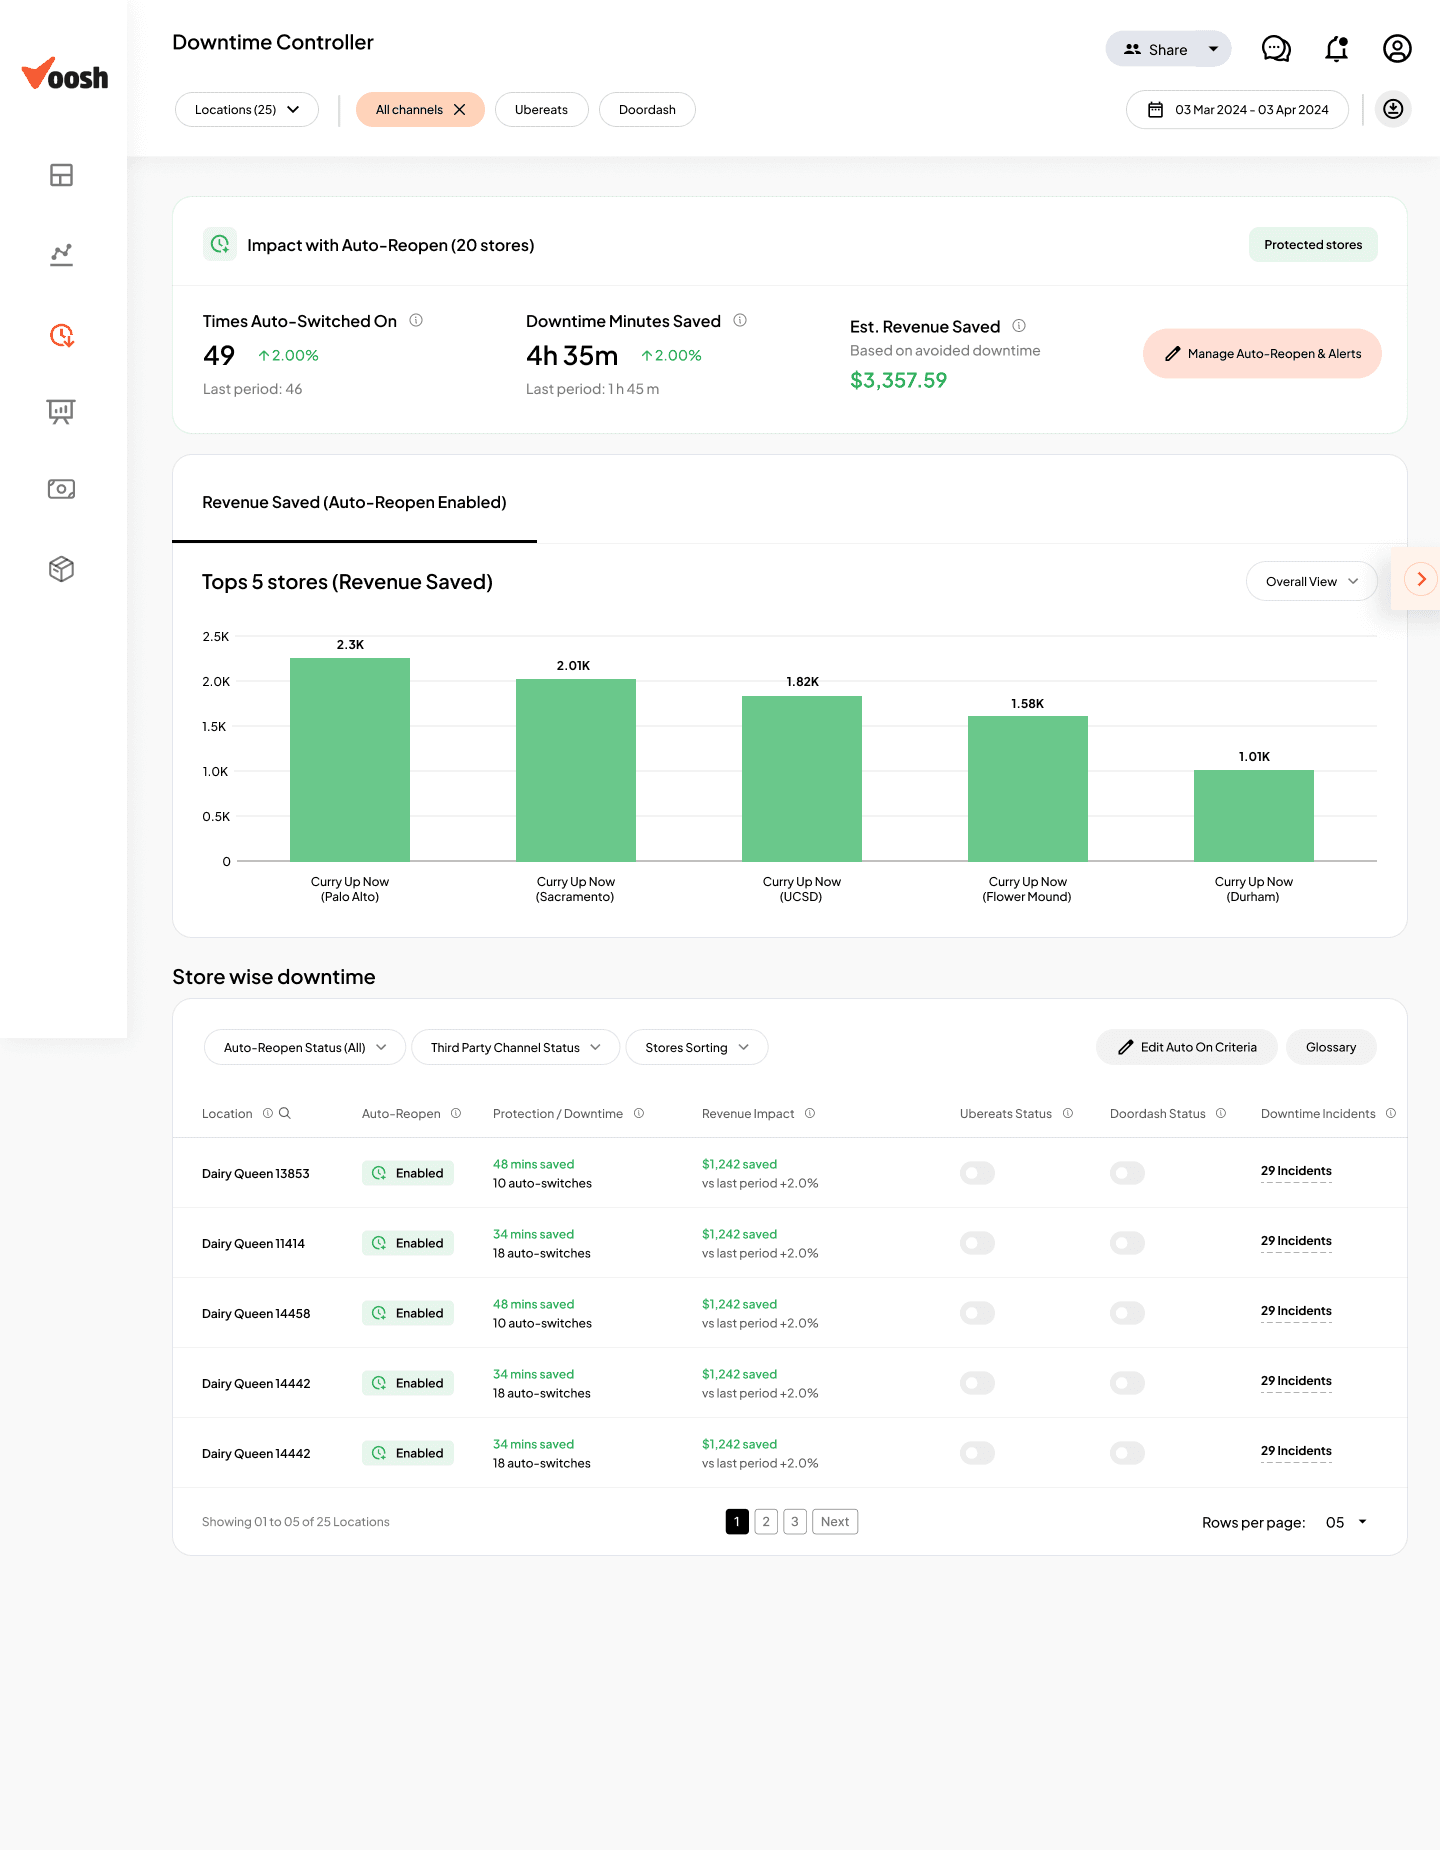Click the Durham 1.01K bar
Screen dimensions: 1440x1850
coord(1254,815)
